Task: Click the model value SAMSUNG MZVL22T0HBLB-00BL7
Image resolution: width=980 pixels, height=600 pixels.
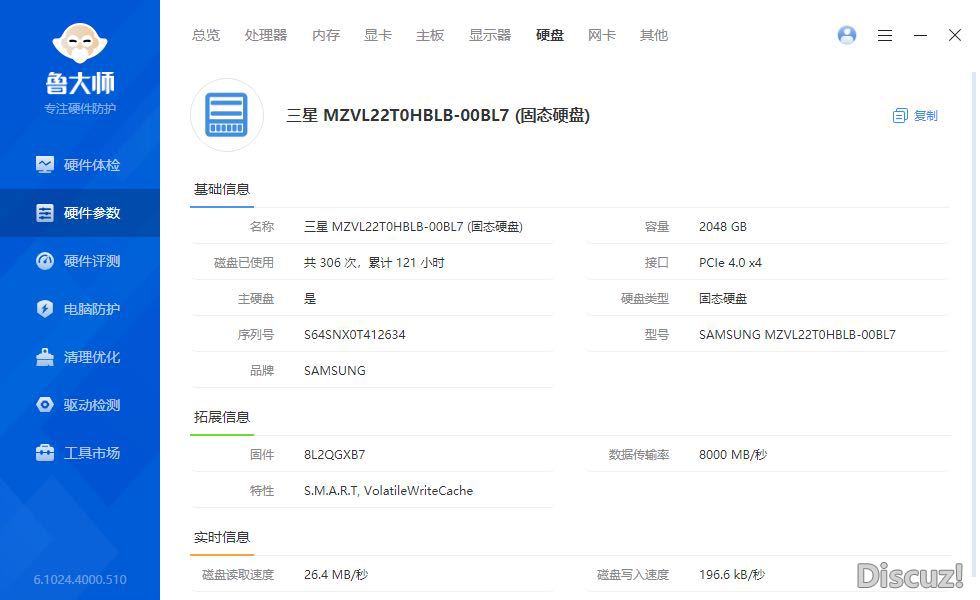Action: click(x=797, y=334)
